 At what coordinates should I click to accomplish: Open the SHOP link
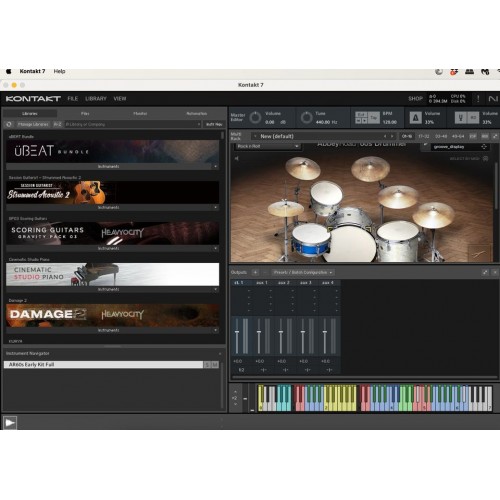click(415, 99)
